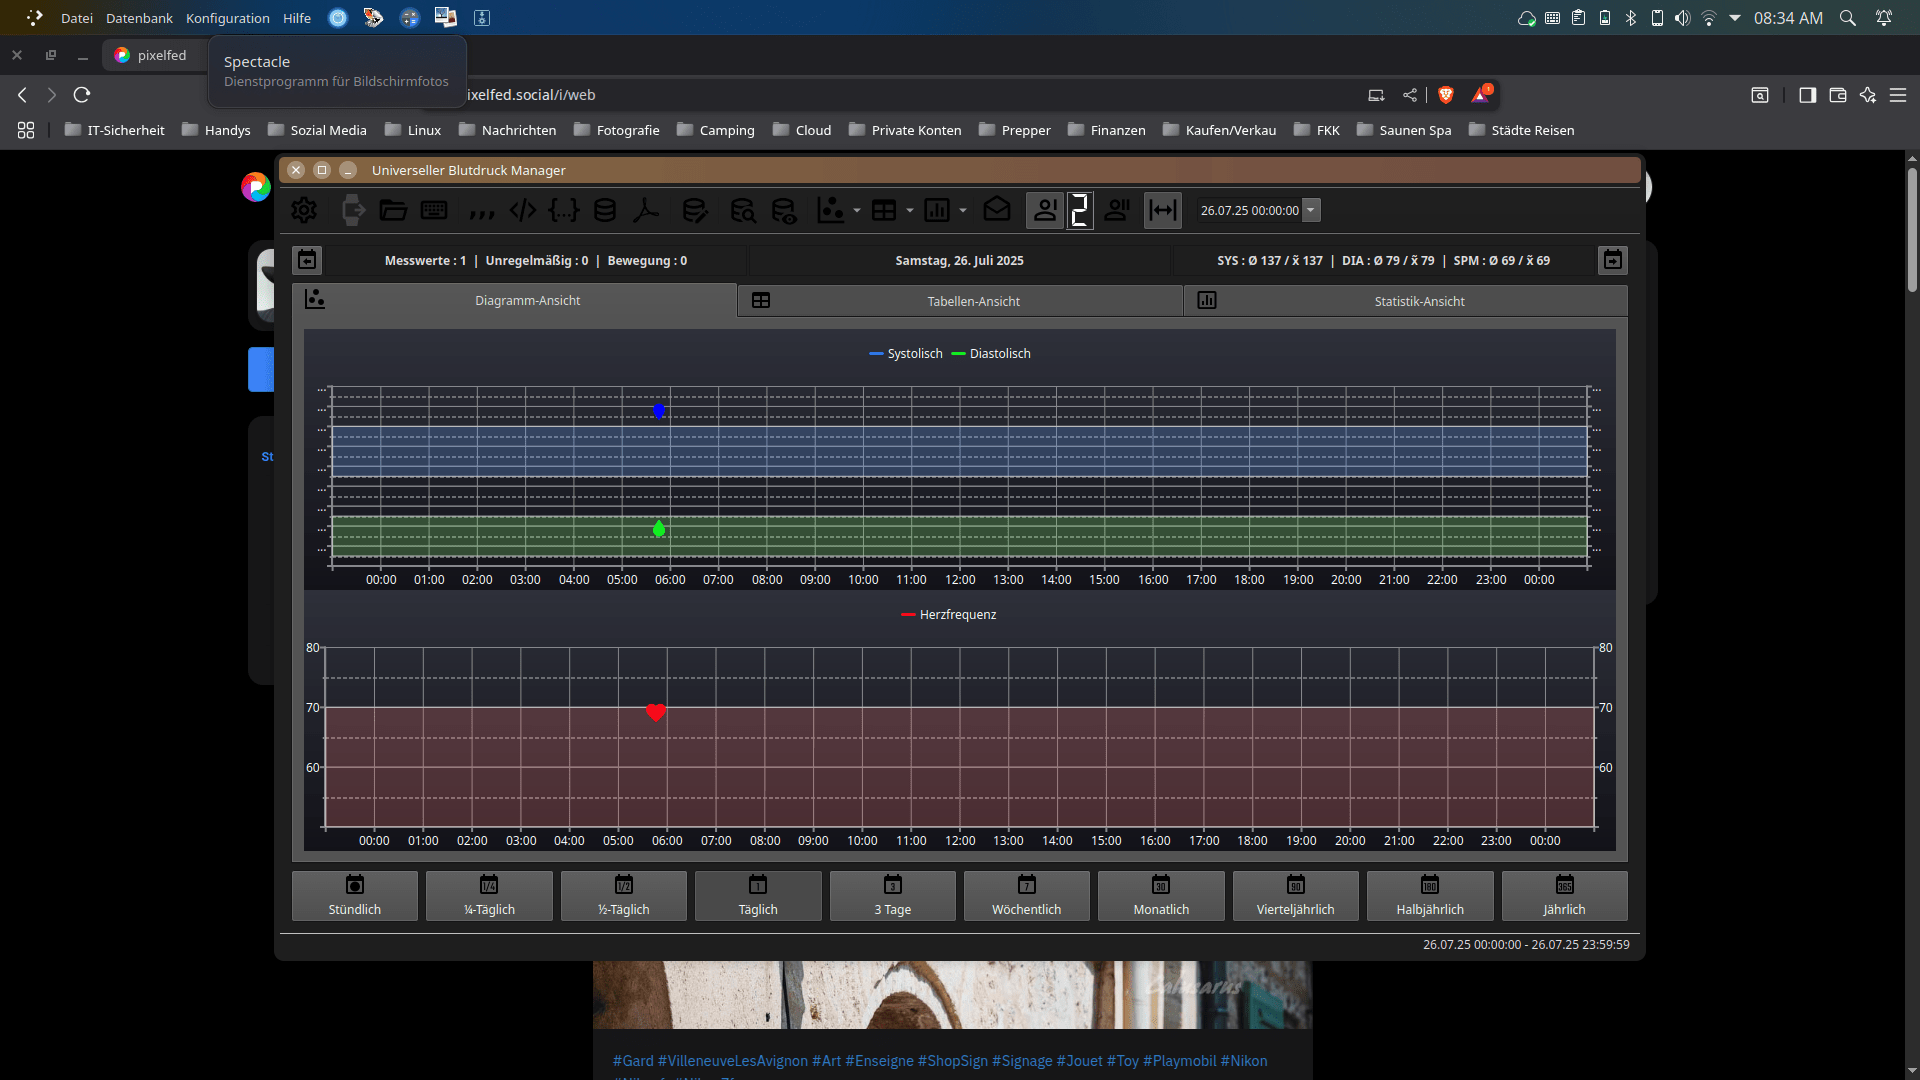Viewport: 1920px width, 1080px height.
Task: Open the database search icon
Action: (743, 210)
